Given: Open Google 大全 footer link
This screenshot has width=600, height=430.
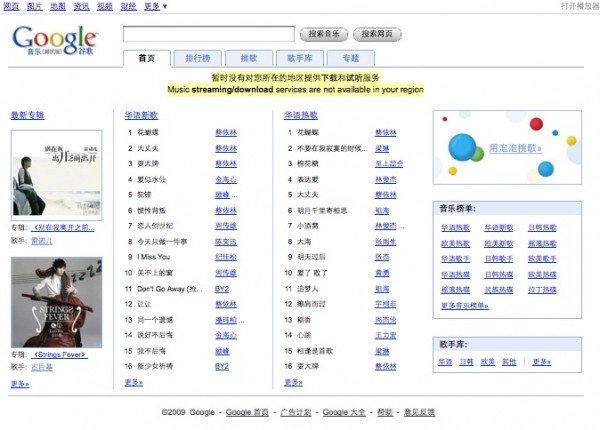Looking at the screenshot, I should pyautogui.click(x=344, y=412).
